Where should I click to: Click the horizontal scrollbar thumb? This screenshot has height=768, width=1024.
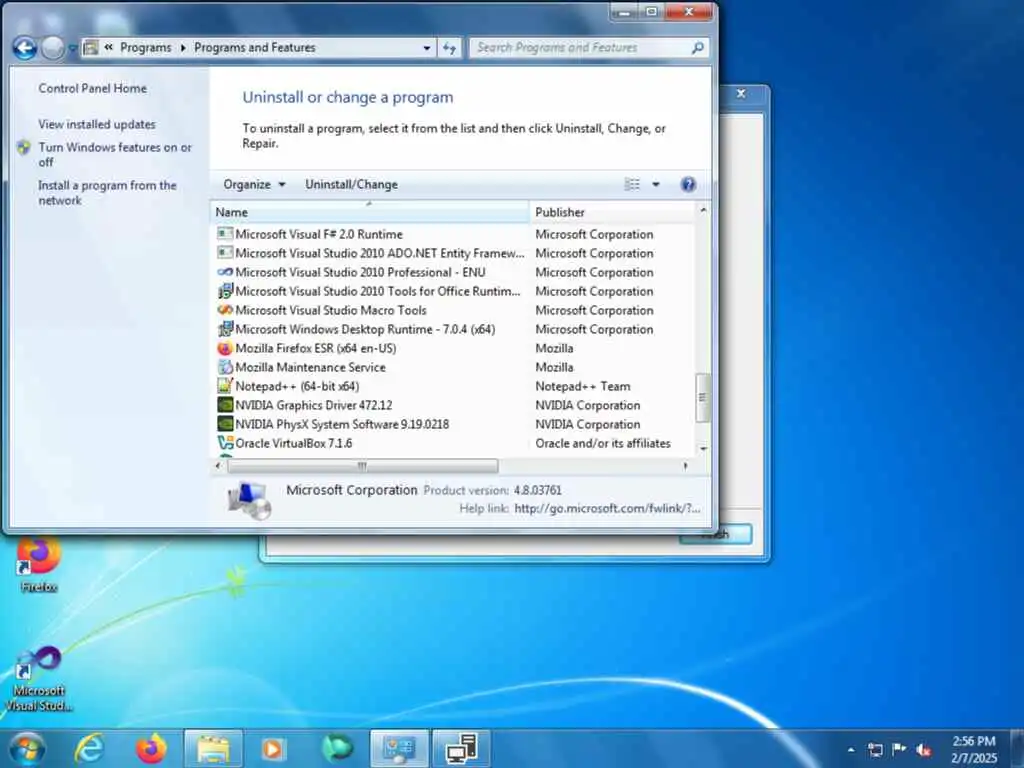point(362,466)
